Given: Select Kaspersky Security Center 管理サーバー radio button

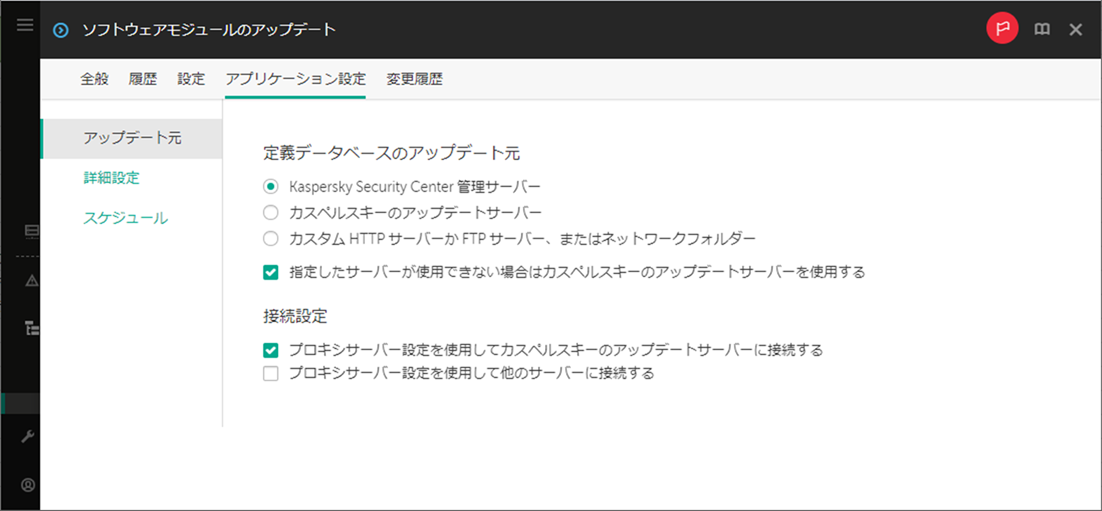Looking at the screenshot, I should pyautogui.click(x=271, y=187).
